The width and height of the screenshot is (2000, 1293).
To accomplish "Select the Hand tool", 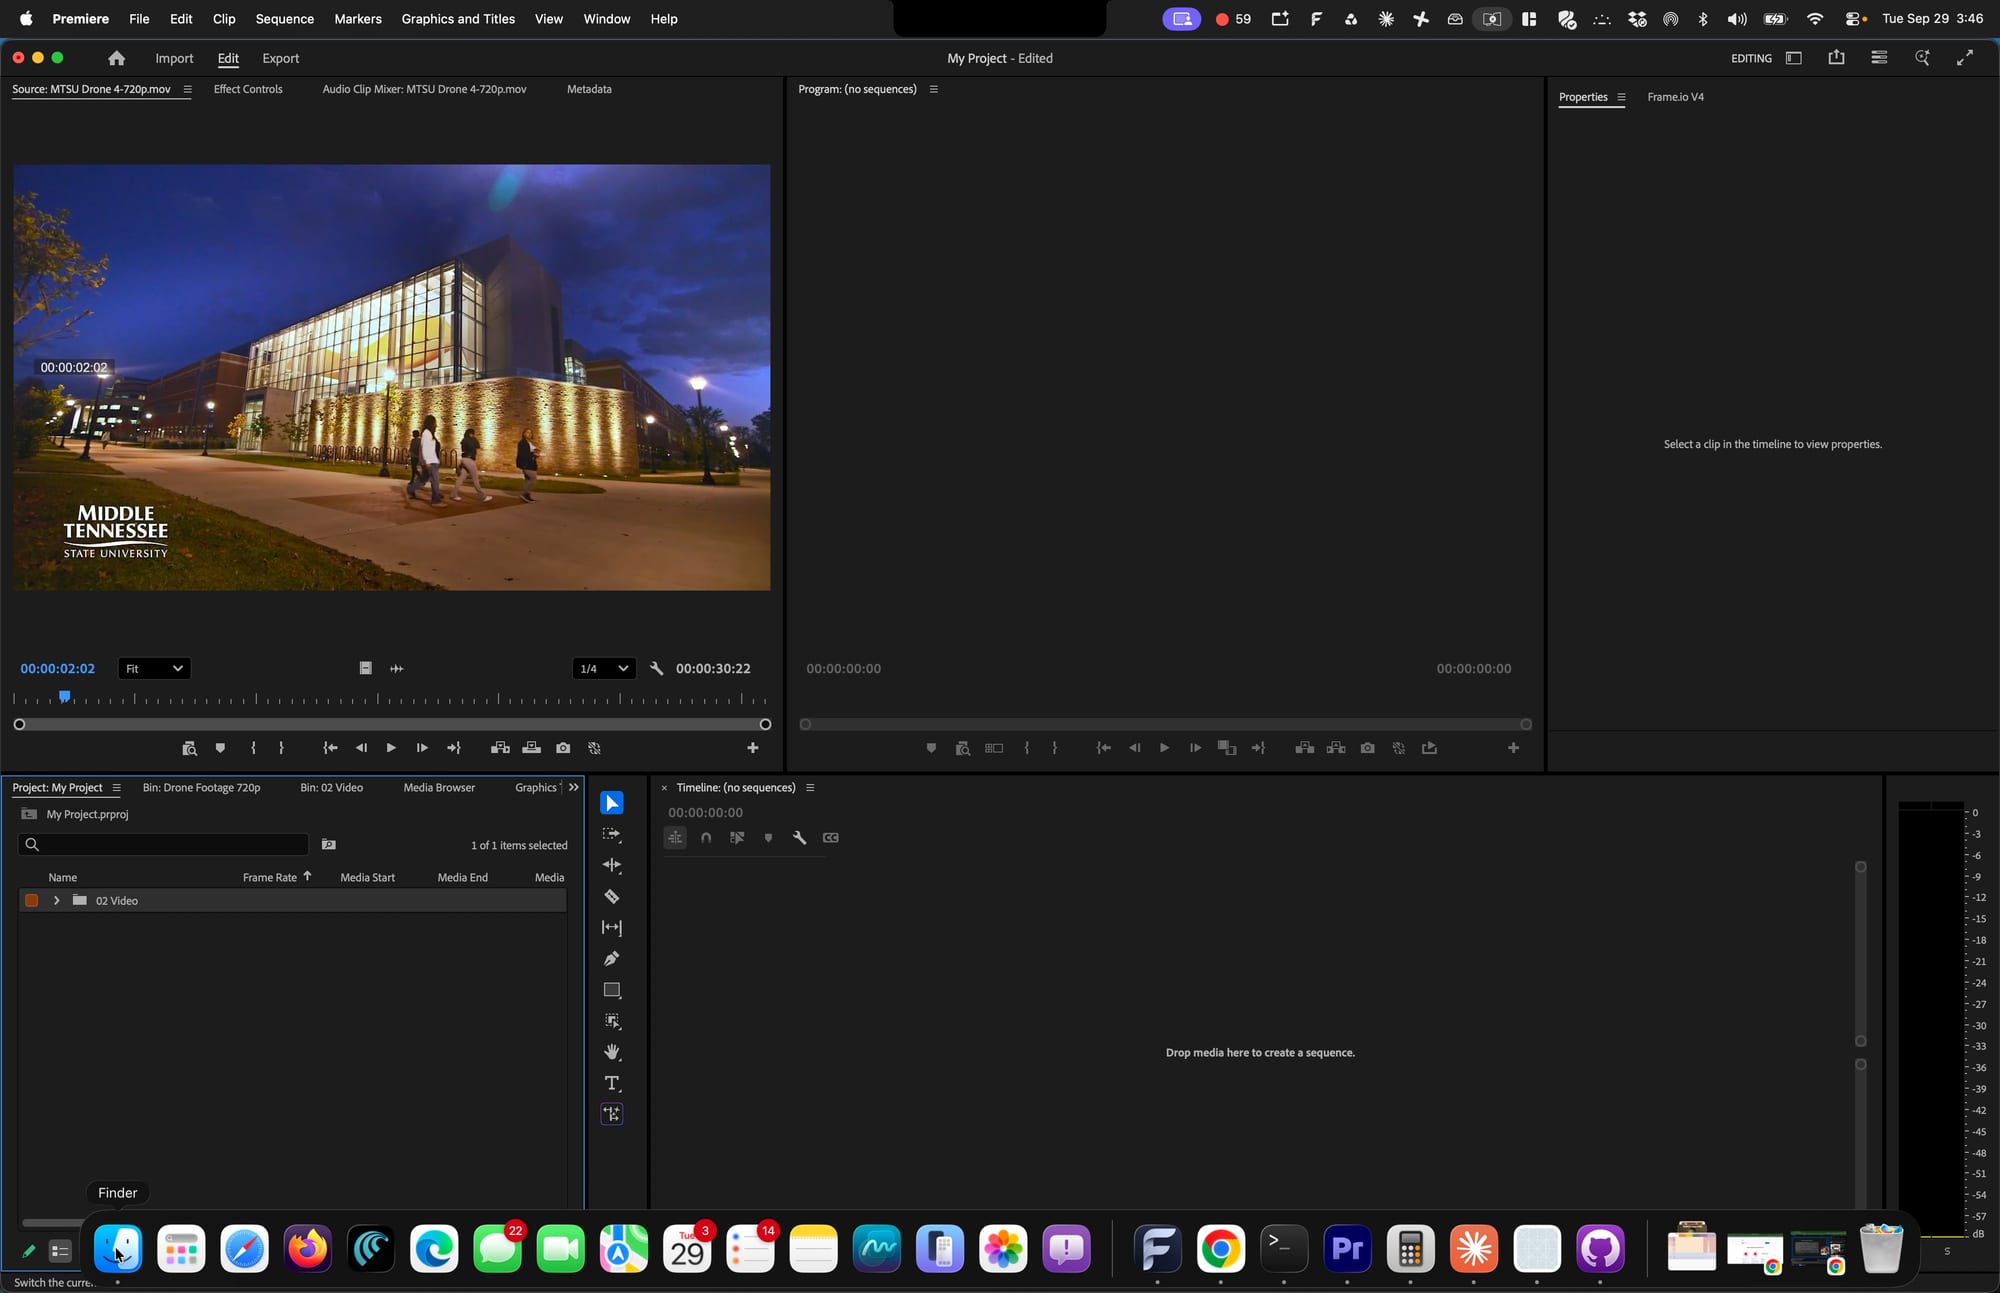I will (611, 1052).
